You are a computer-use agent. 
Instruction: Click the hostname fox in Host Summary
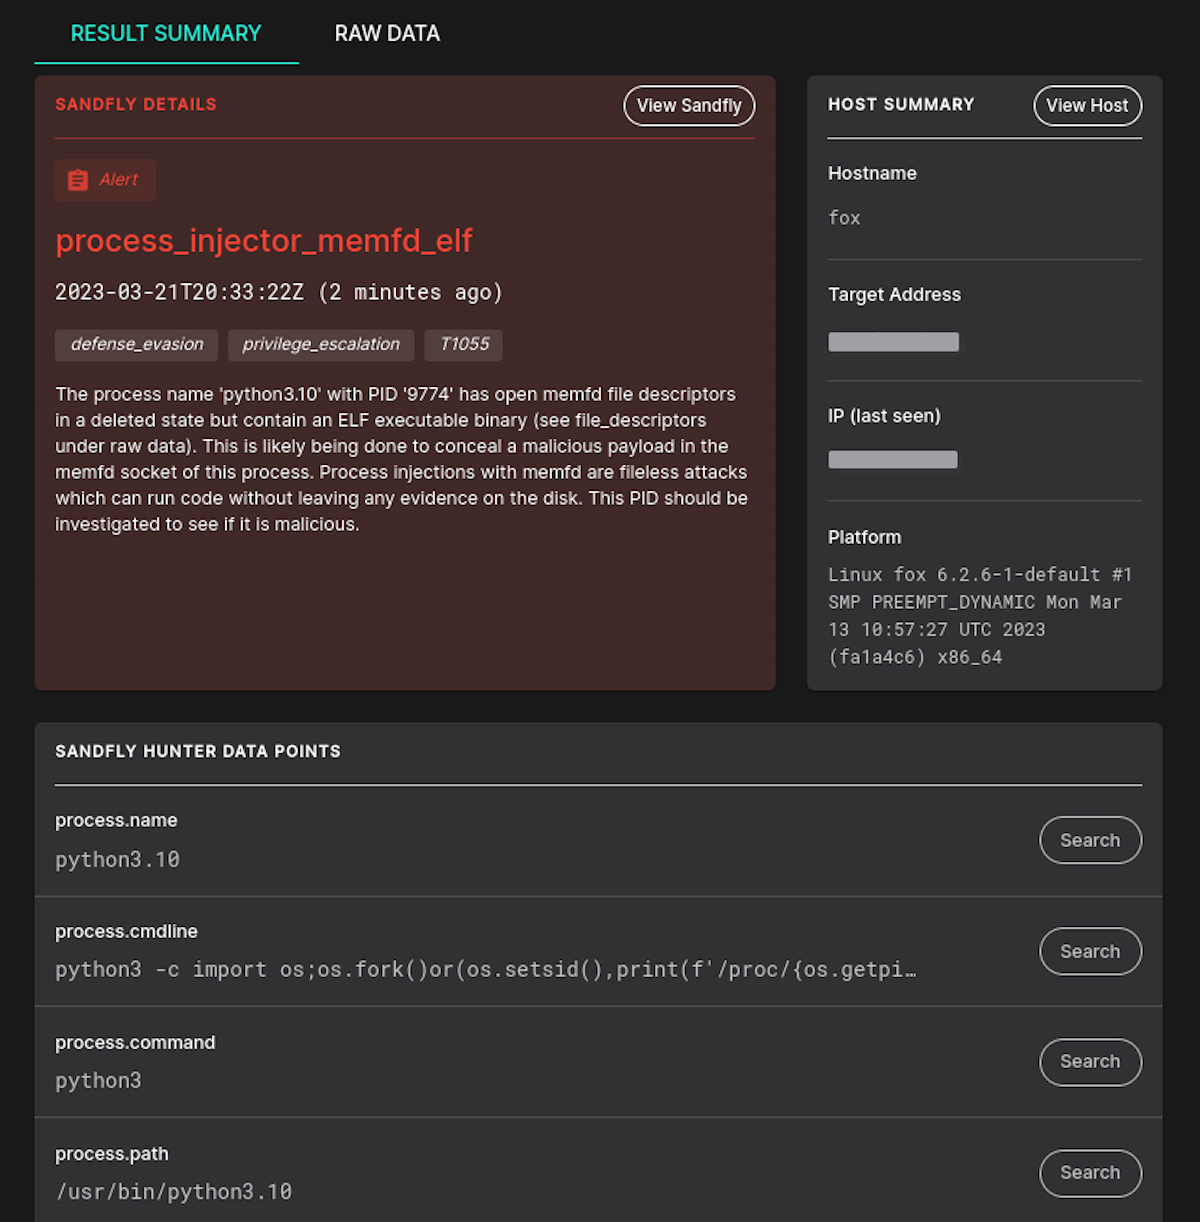click(844, 217)
